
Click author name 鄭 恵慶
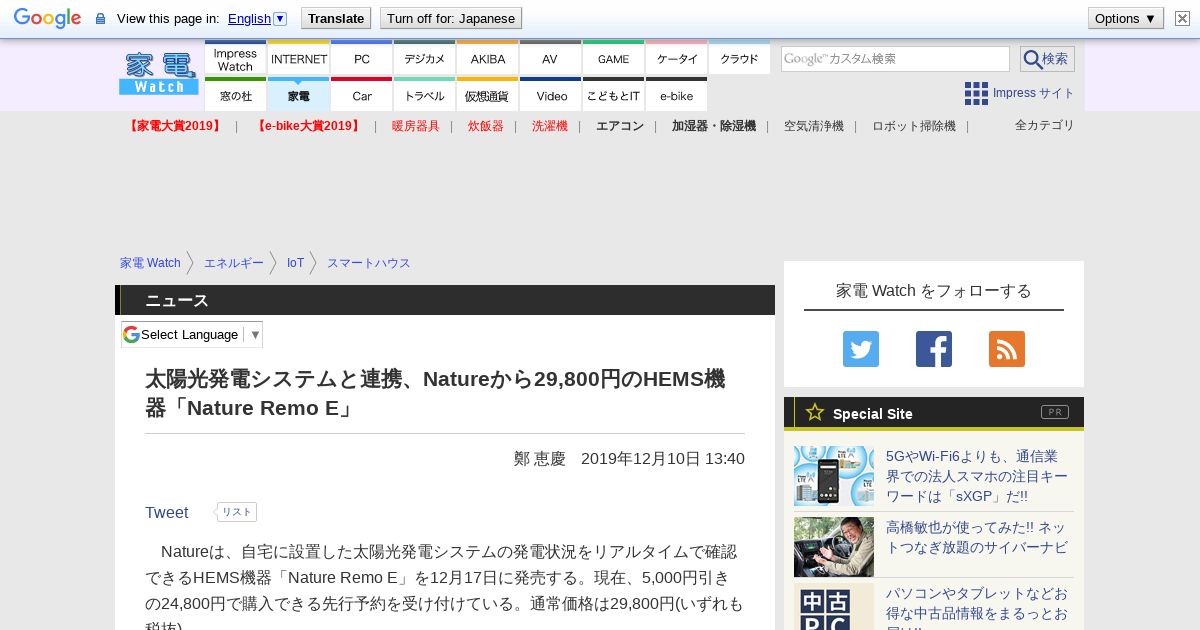[x=540, y=459]
